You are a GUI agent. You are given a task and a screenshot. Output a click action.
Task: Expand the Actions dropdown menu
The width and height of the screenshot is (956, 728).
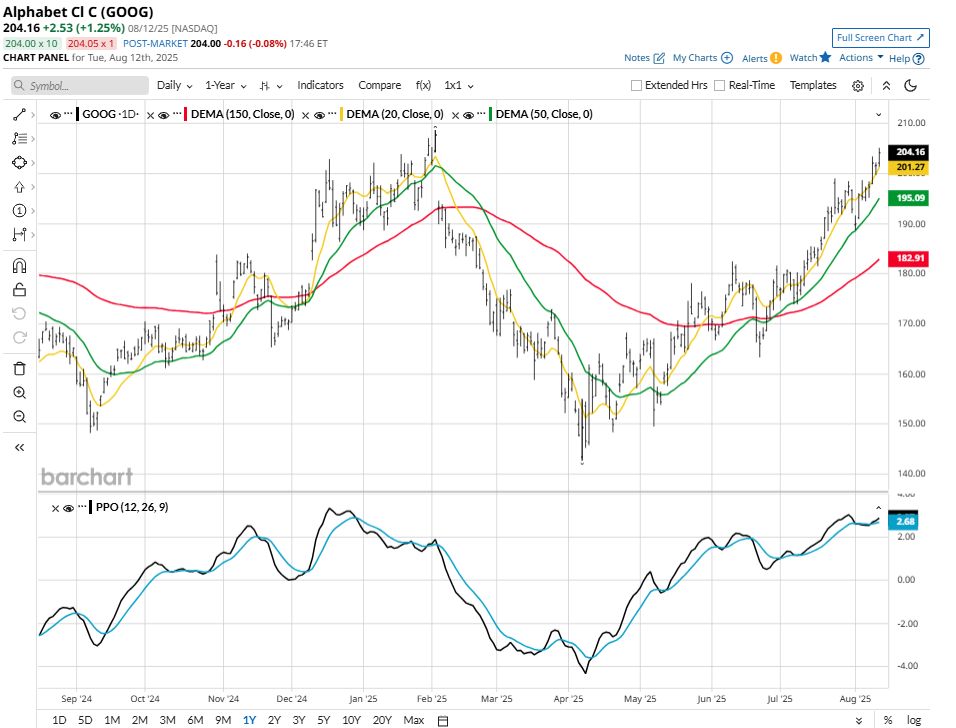861,57
